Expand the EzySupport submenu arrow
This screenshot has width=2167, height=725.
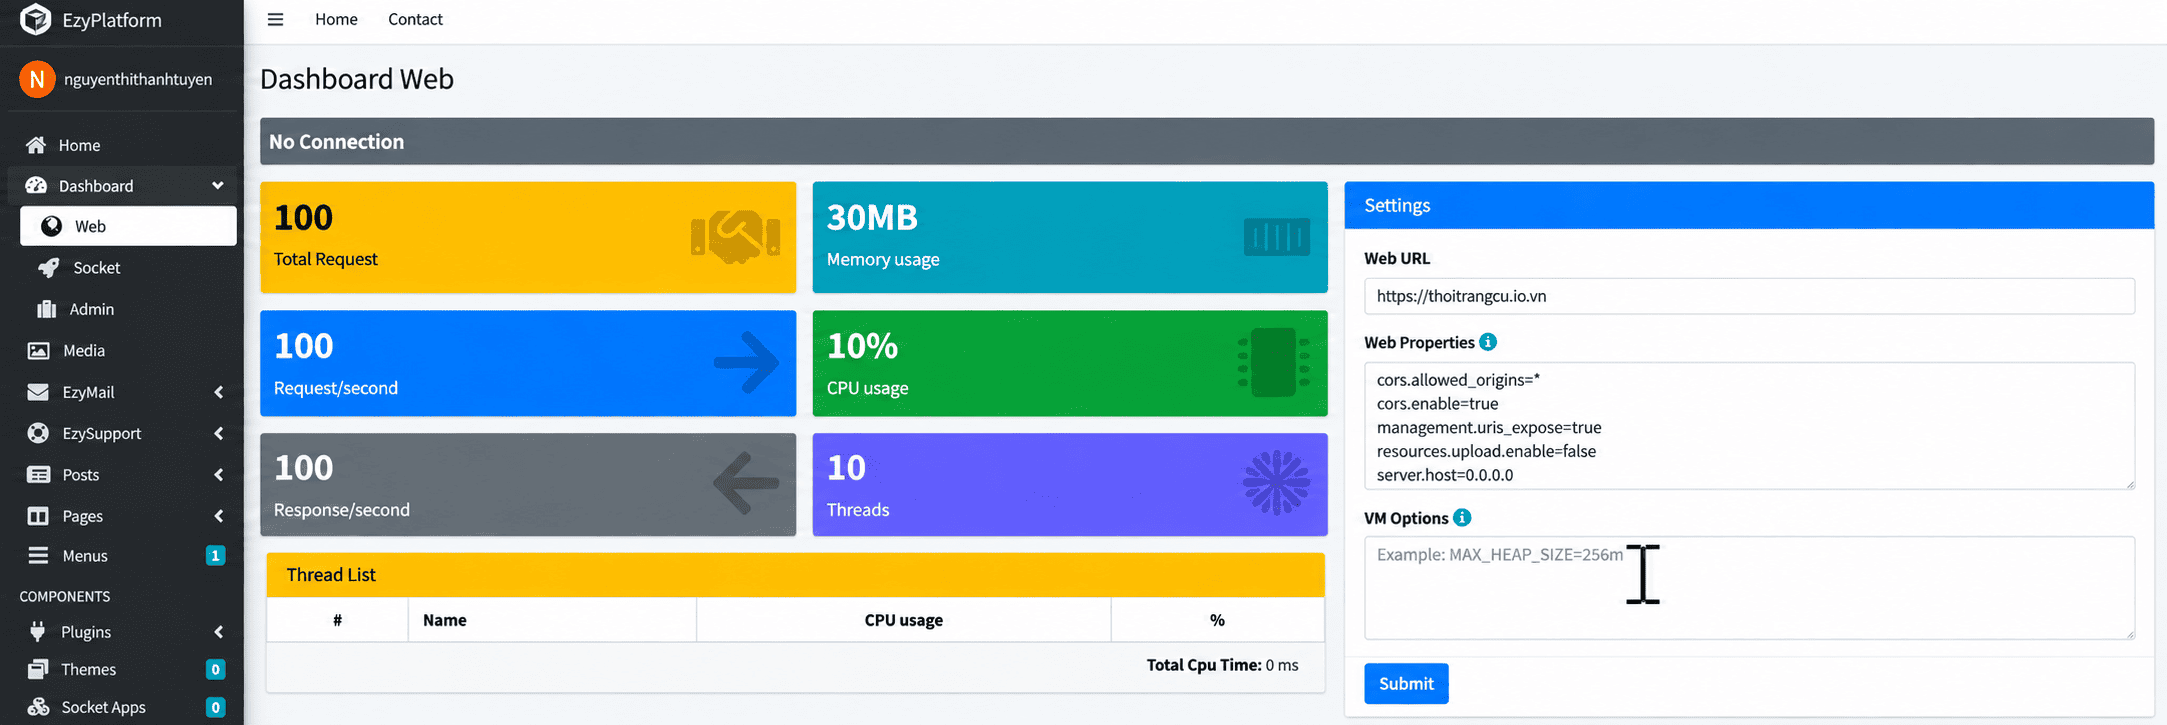[x=218, y=433]
